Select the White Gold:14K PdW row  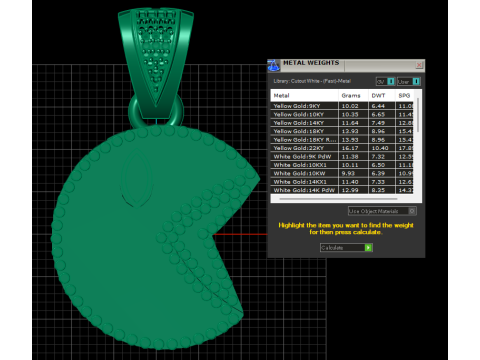(x=342, y=190)
